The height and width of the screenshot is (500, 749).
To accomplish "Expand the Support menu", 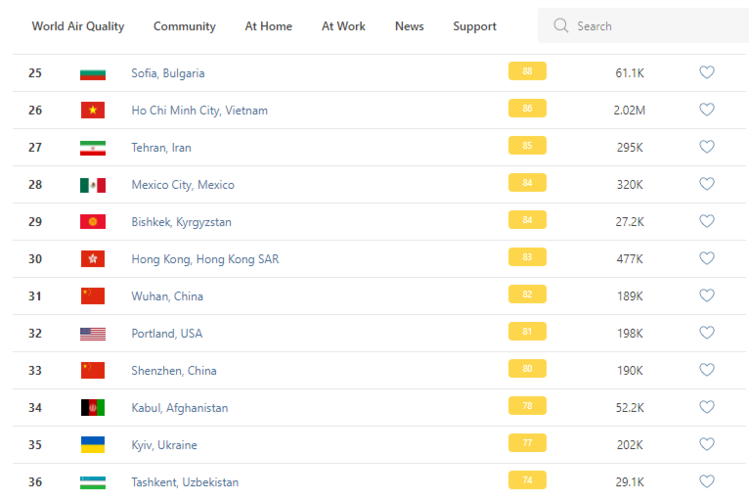I will click(474, 26).
